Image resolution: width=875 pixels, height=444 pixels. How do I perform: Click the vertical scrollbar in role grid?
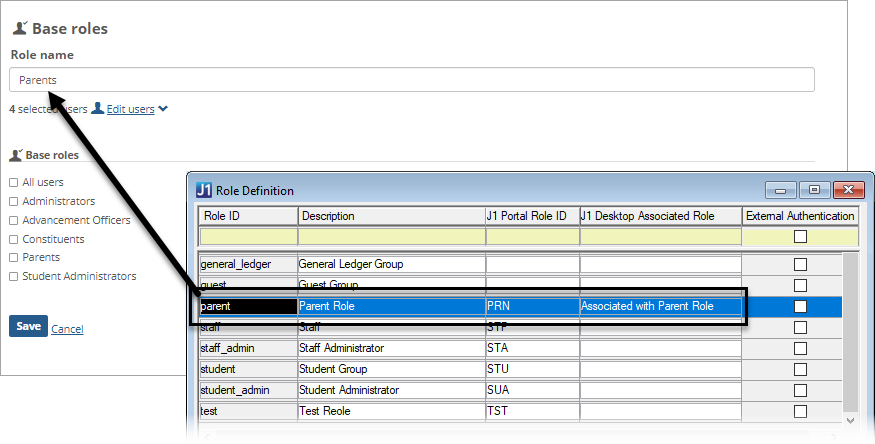coord(851,330)
